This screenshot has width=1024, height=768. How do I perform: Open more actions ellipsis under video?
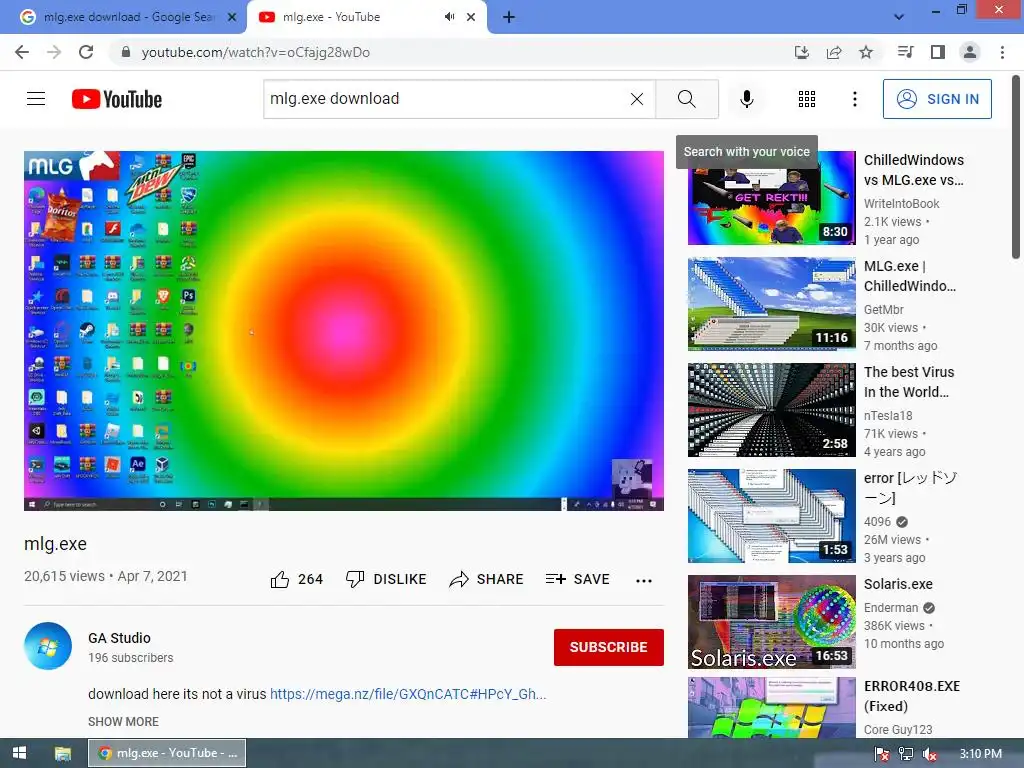tap(644, 580)
